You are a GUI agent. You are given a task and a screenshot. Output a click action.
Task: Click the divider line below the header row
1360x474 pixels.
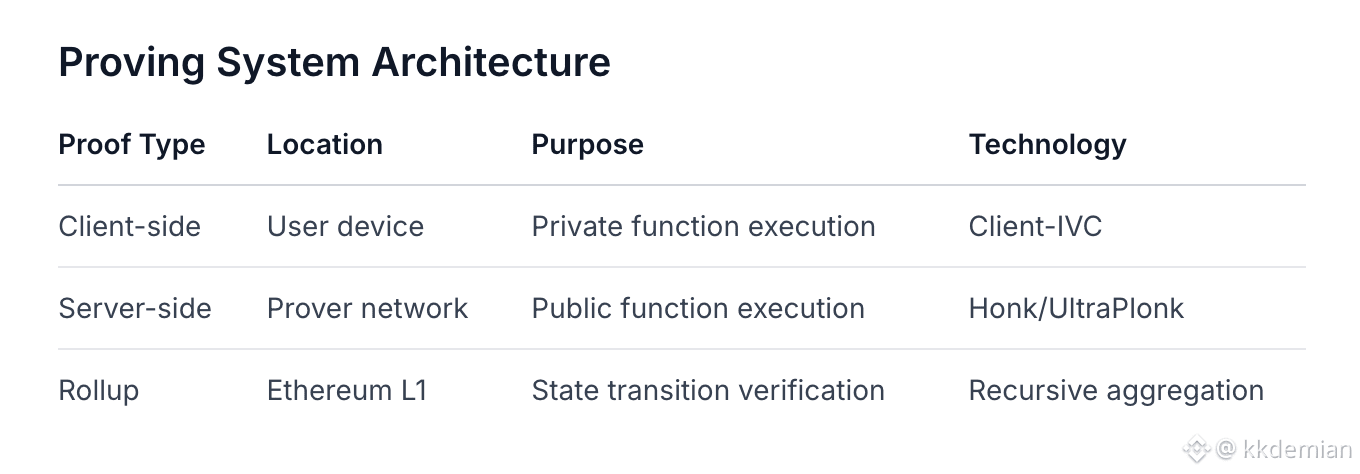pyautogui.click(x=682, y=185)
